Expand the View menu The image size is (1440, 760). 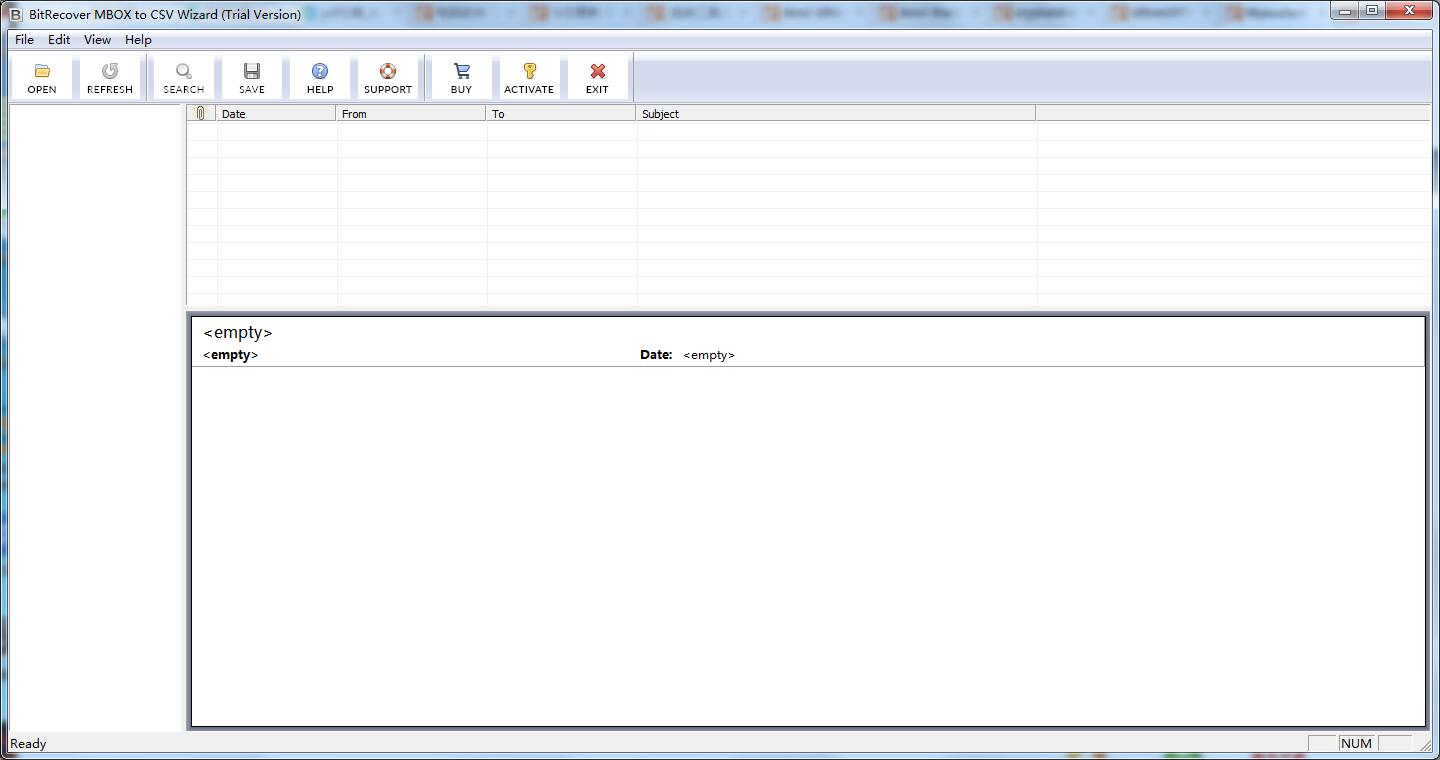(x=97, y=40)
